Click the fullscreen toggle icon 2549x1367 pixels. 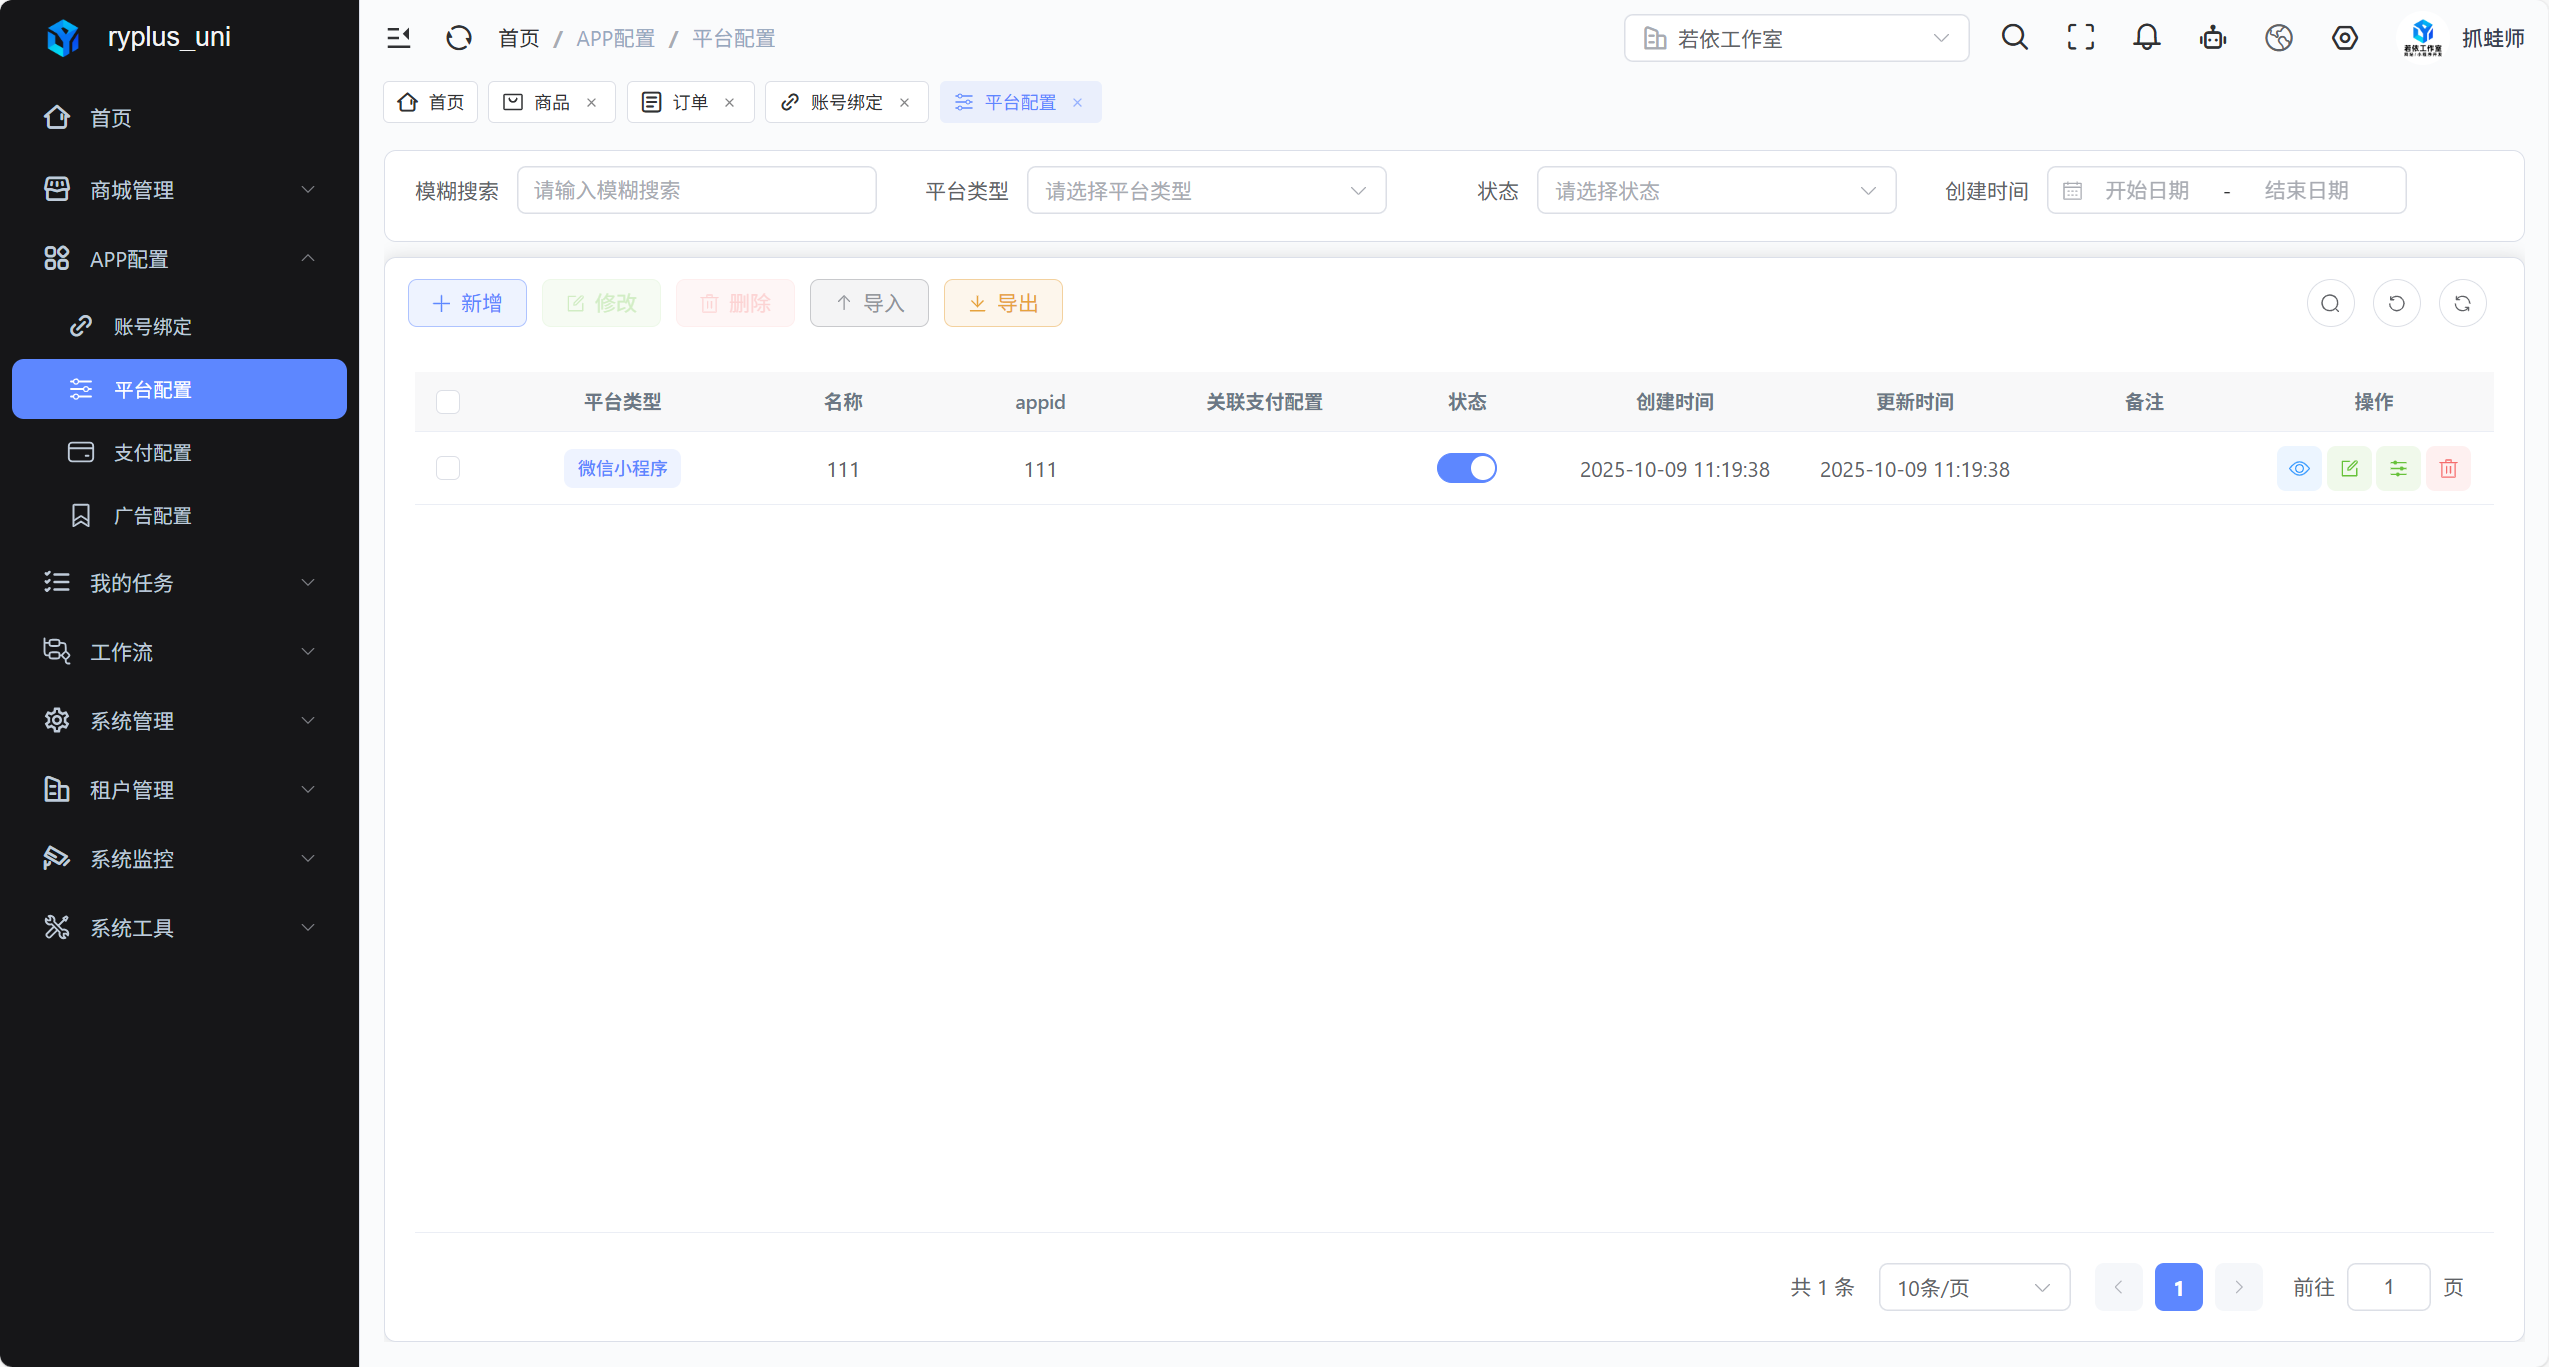point(2080,38)
